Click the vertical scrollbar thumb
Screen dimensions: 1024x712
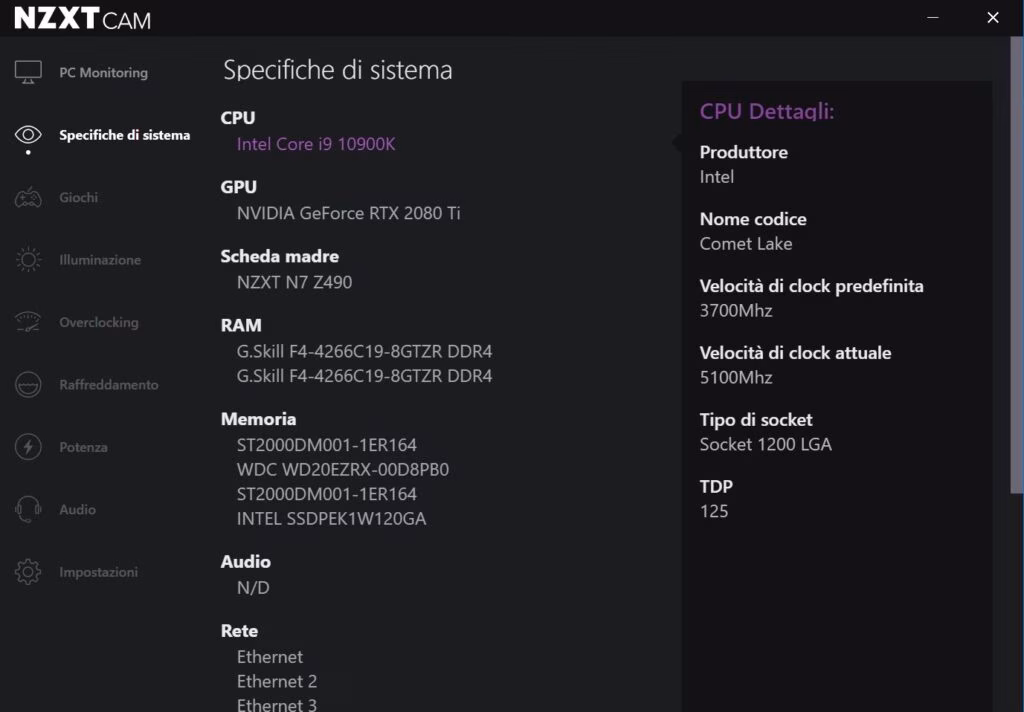click(1017, 265)
